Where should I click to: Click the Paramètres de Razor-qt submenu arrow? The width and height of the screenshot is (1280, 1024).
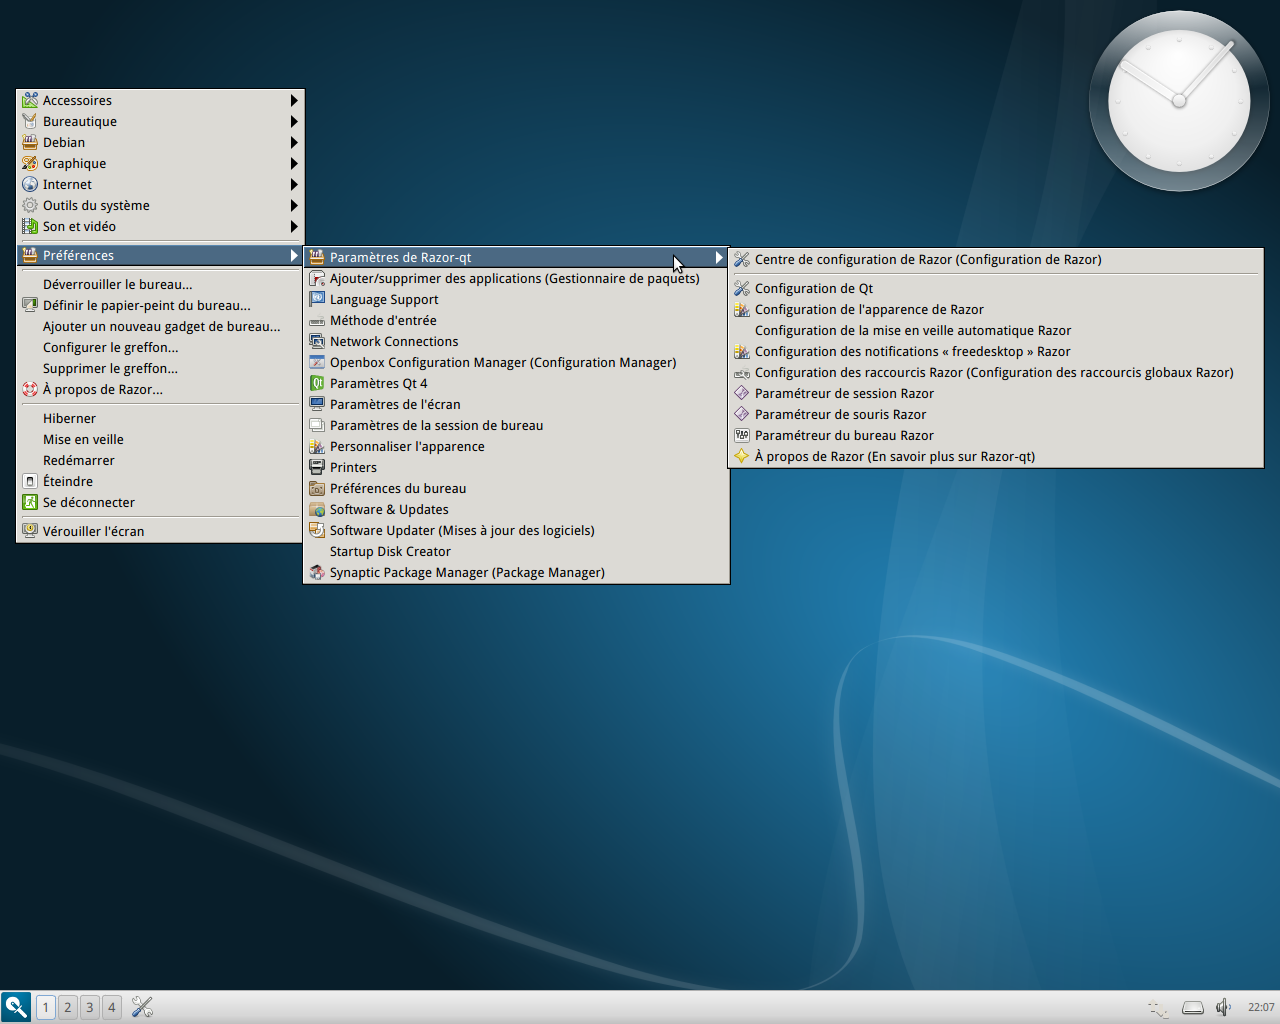[719, 257]
